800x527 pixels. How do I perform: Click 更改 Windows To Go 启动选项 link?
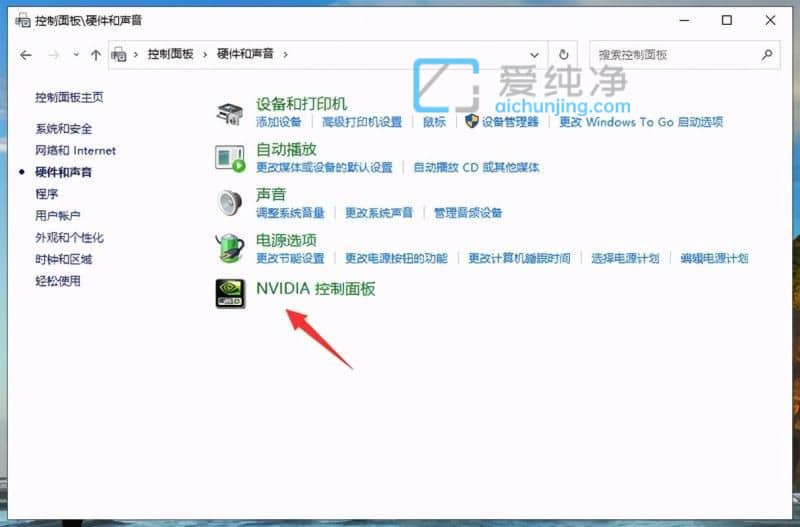tap(641, 122)
